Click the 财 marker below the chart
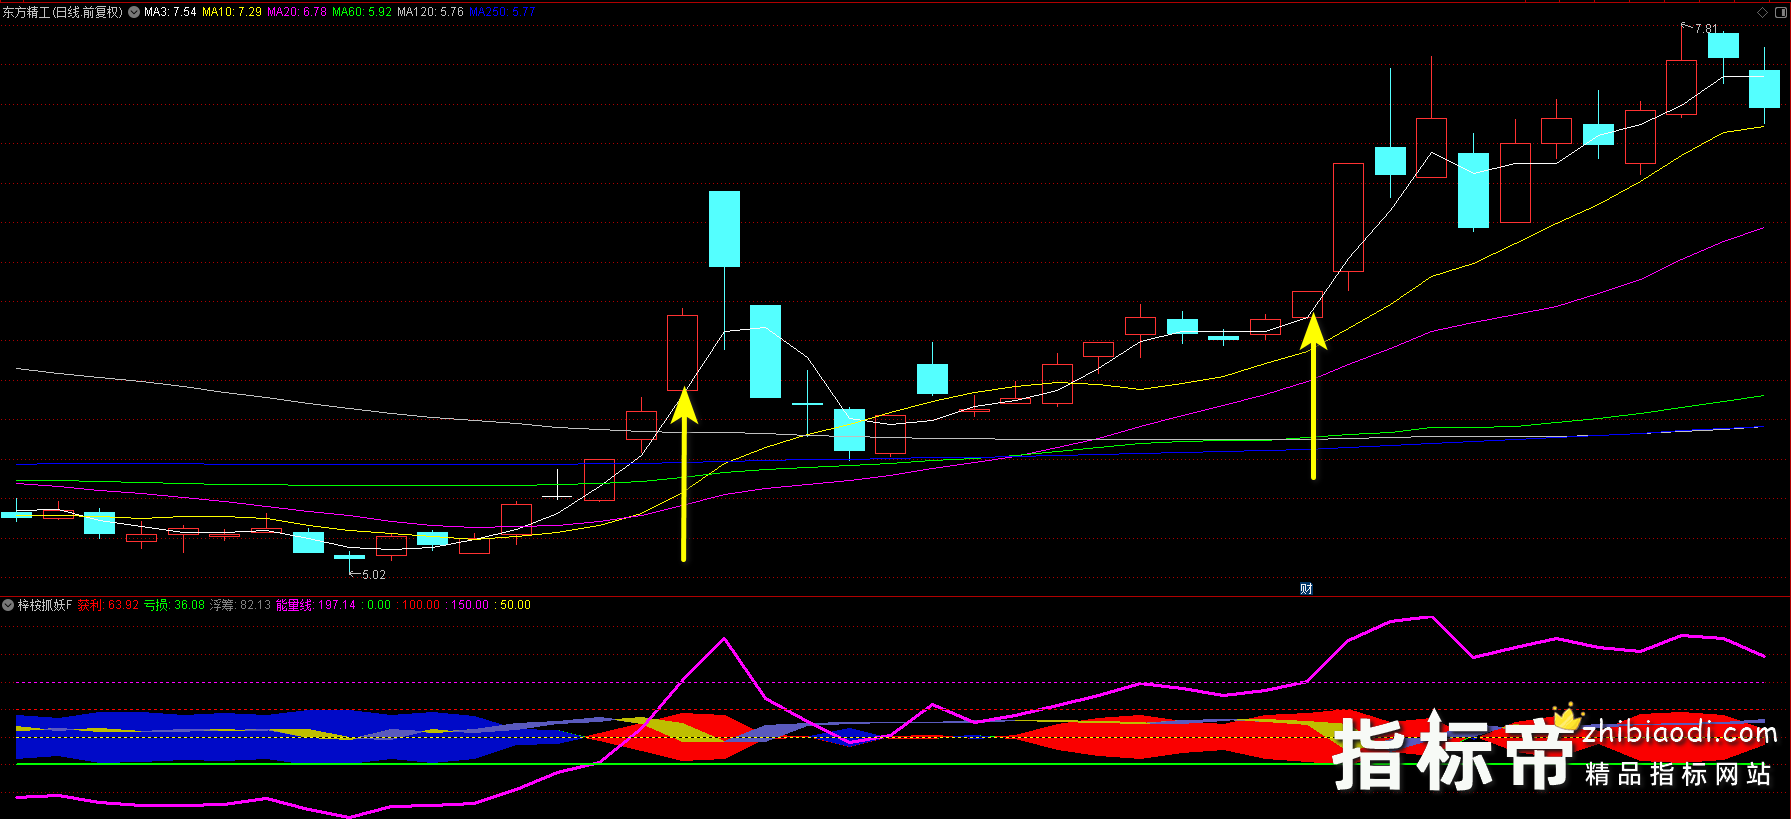 1306,589
